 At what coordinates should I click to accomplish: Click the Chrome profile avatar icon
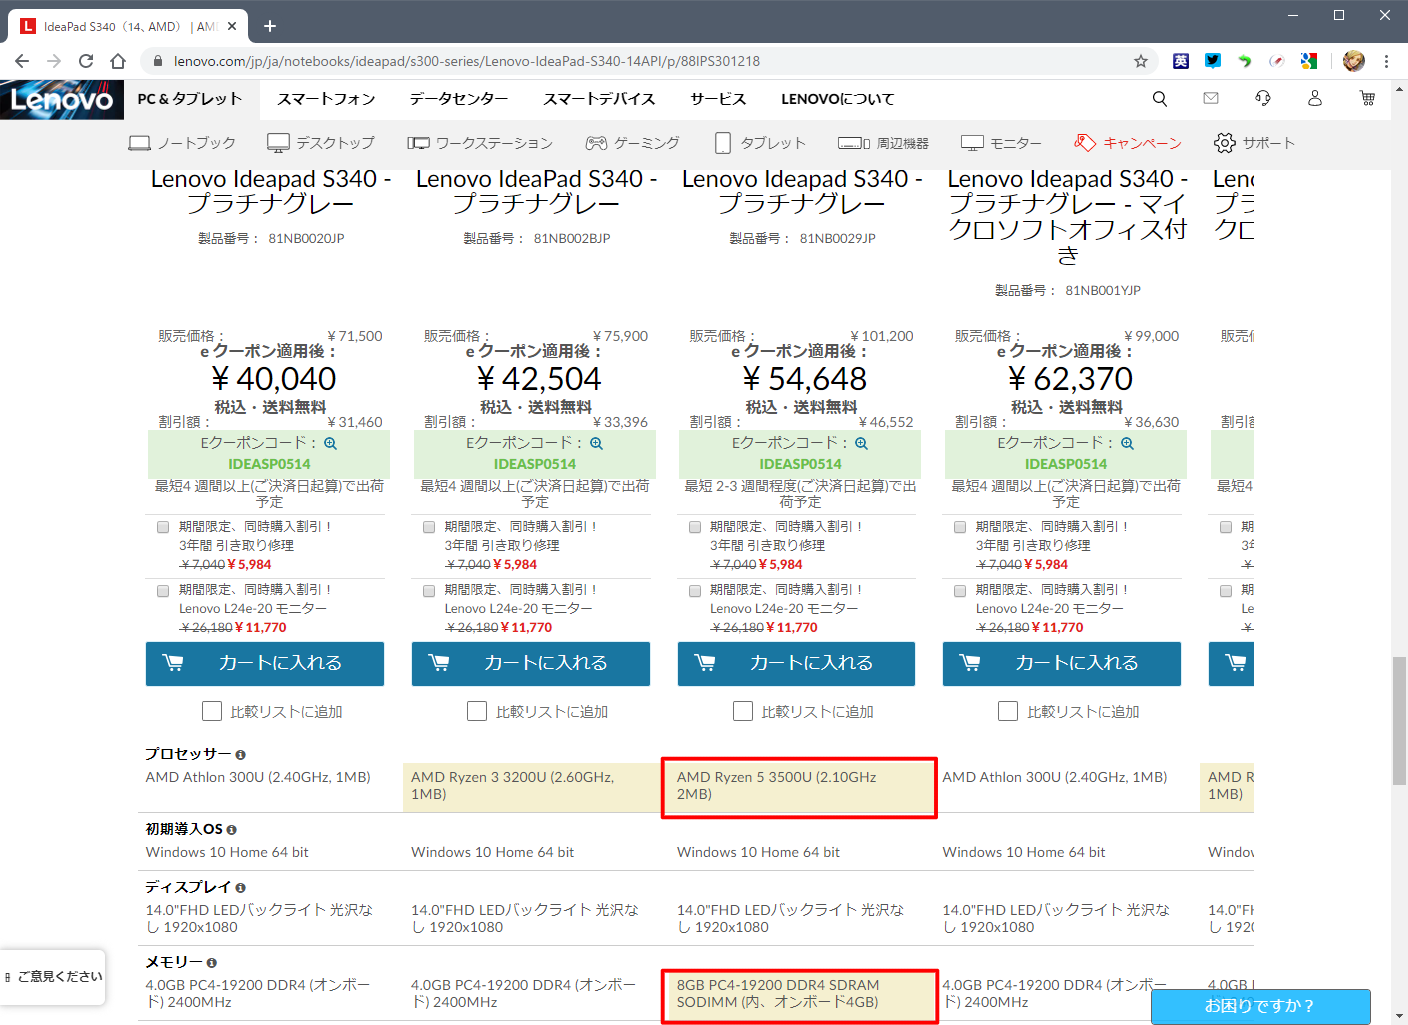[x=1354, y=61]
